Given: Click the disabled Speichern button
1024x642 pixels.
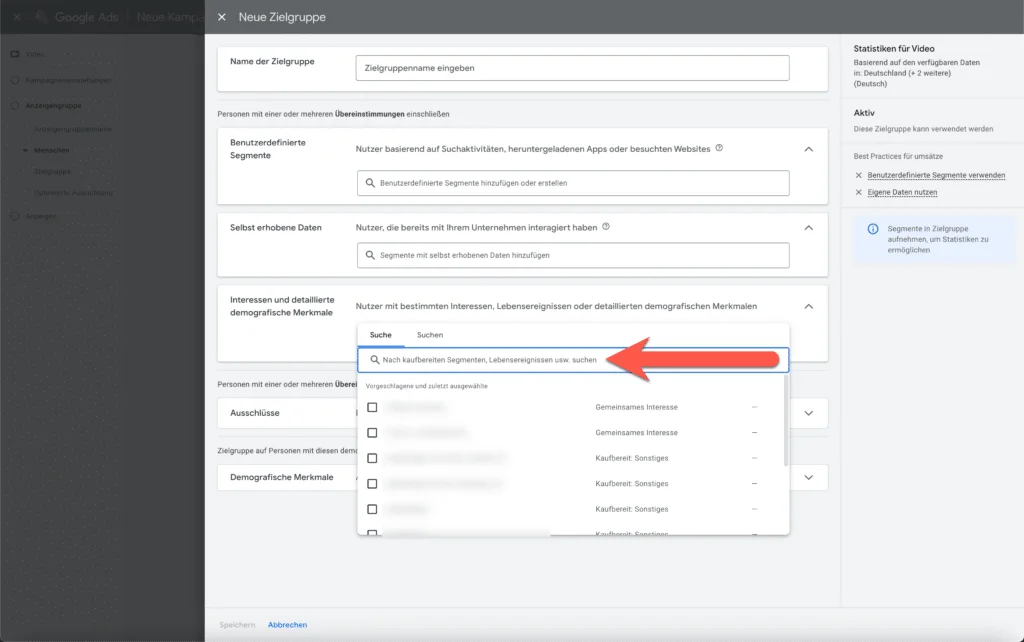Looking at the screenshot, I should 237,625.
